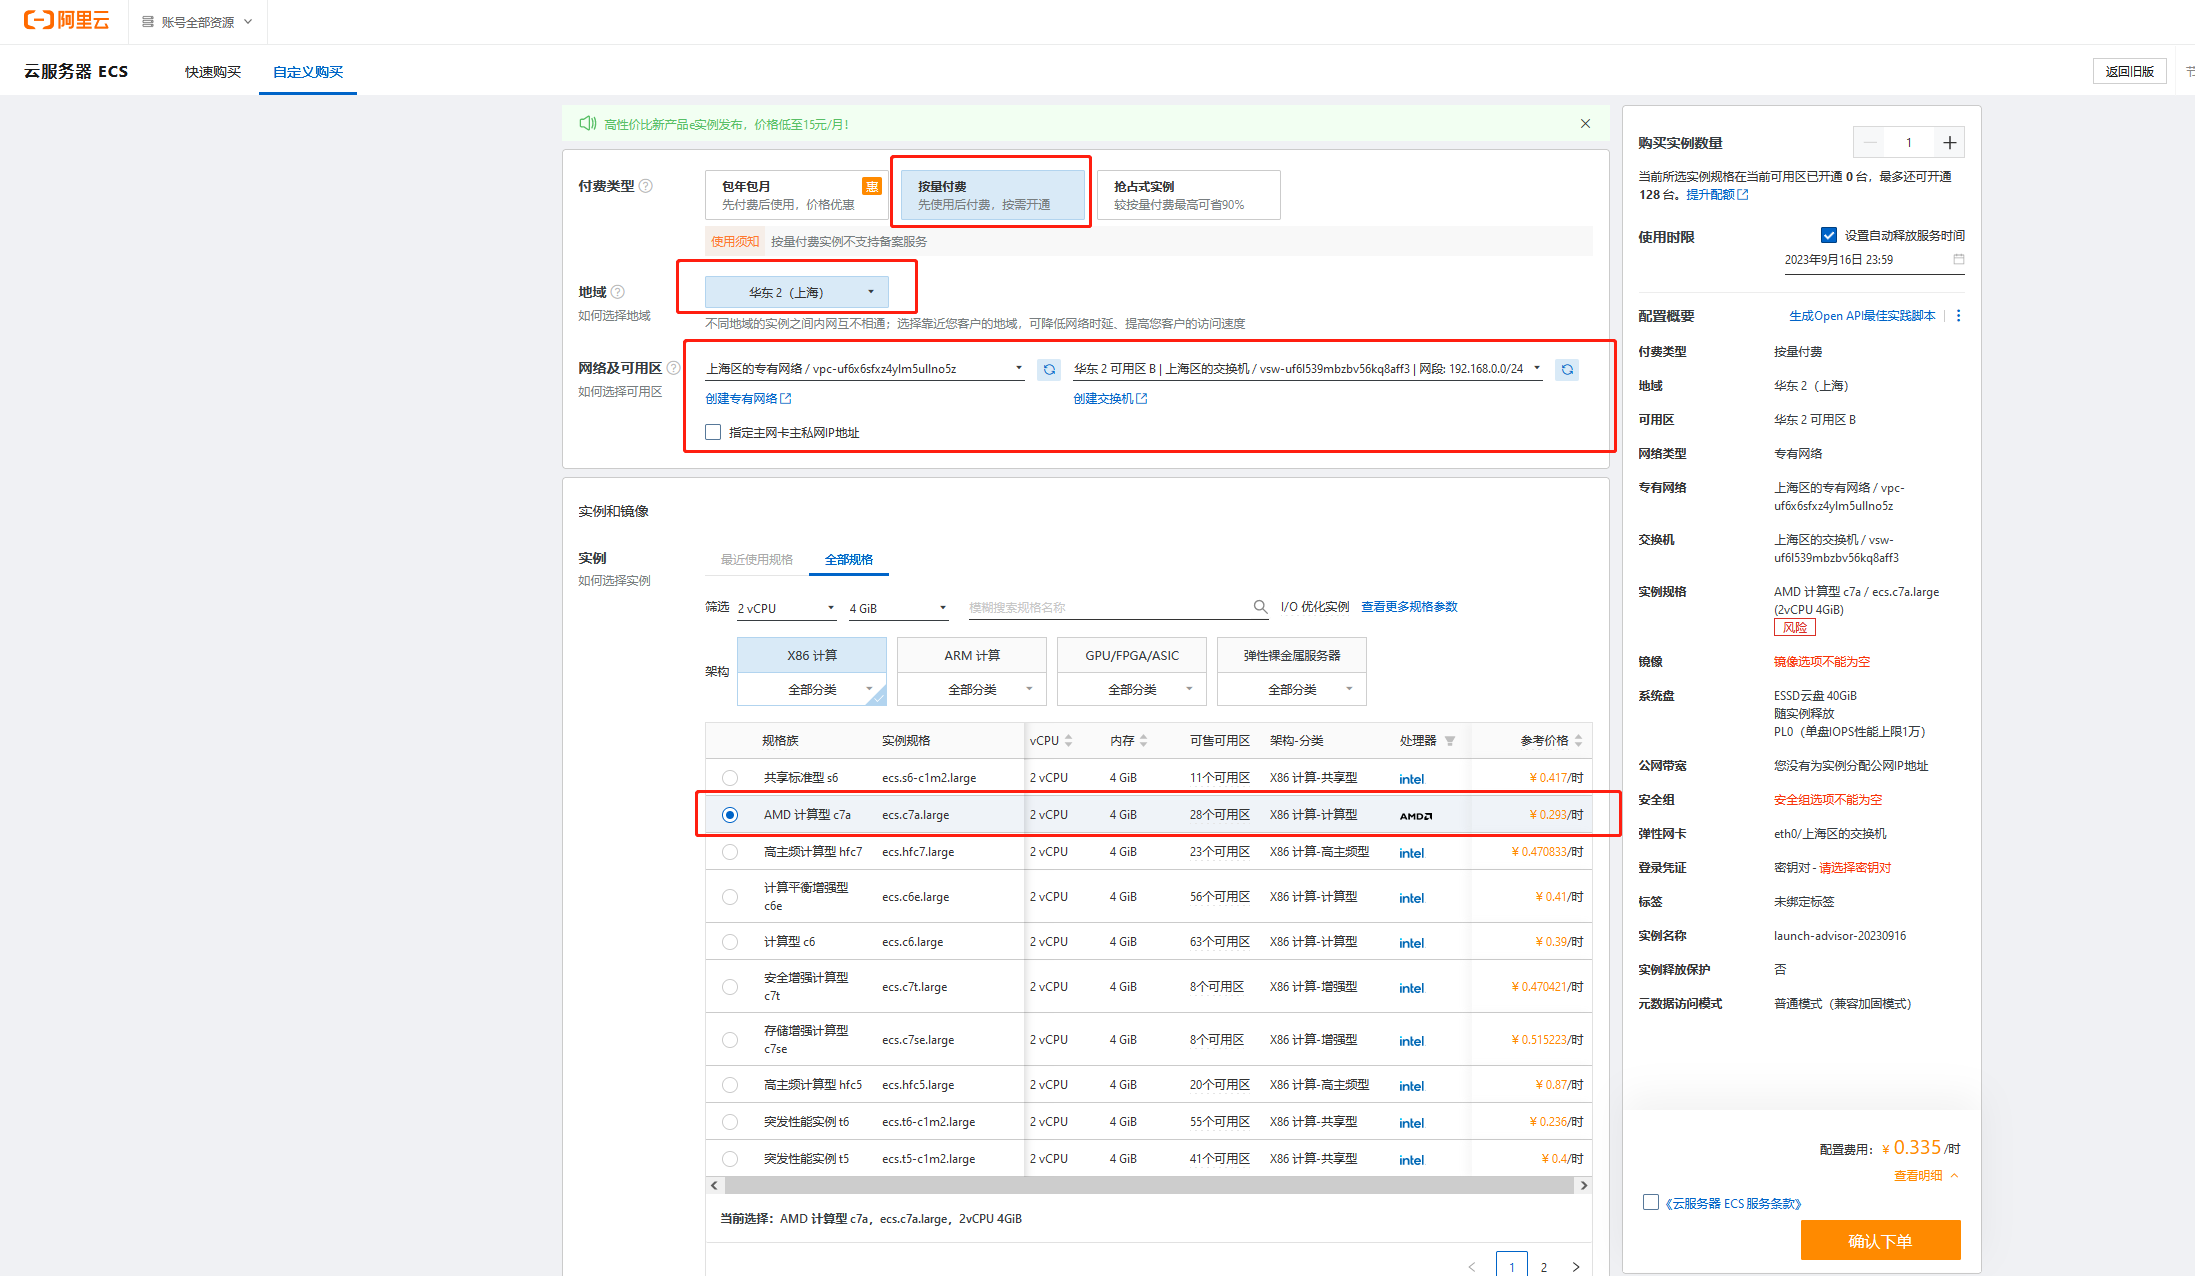
Task: Select the 计算平衡增强型 c6e instance radio
Action: coord(730,897)
